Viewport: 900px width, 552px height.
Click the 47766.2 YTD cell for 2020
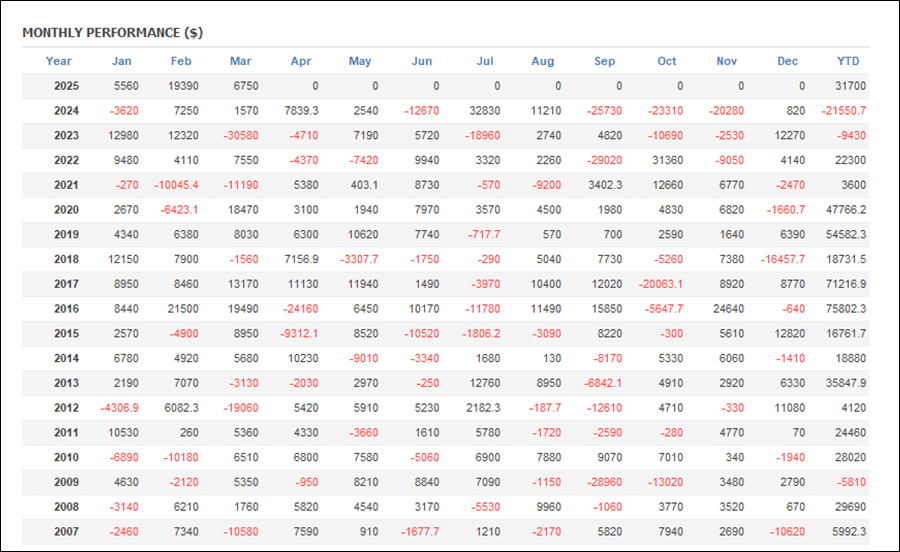[846, 209]
